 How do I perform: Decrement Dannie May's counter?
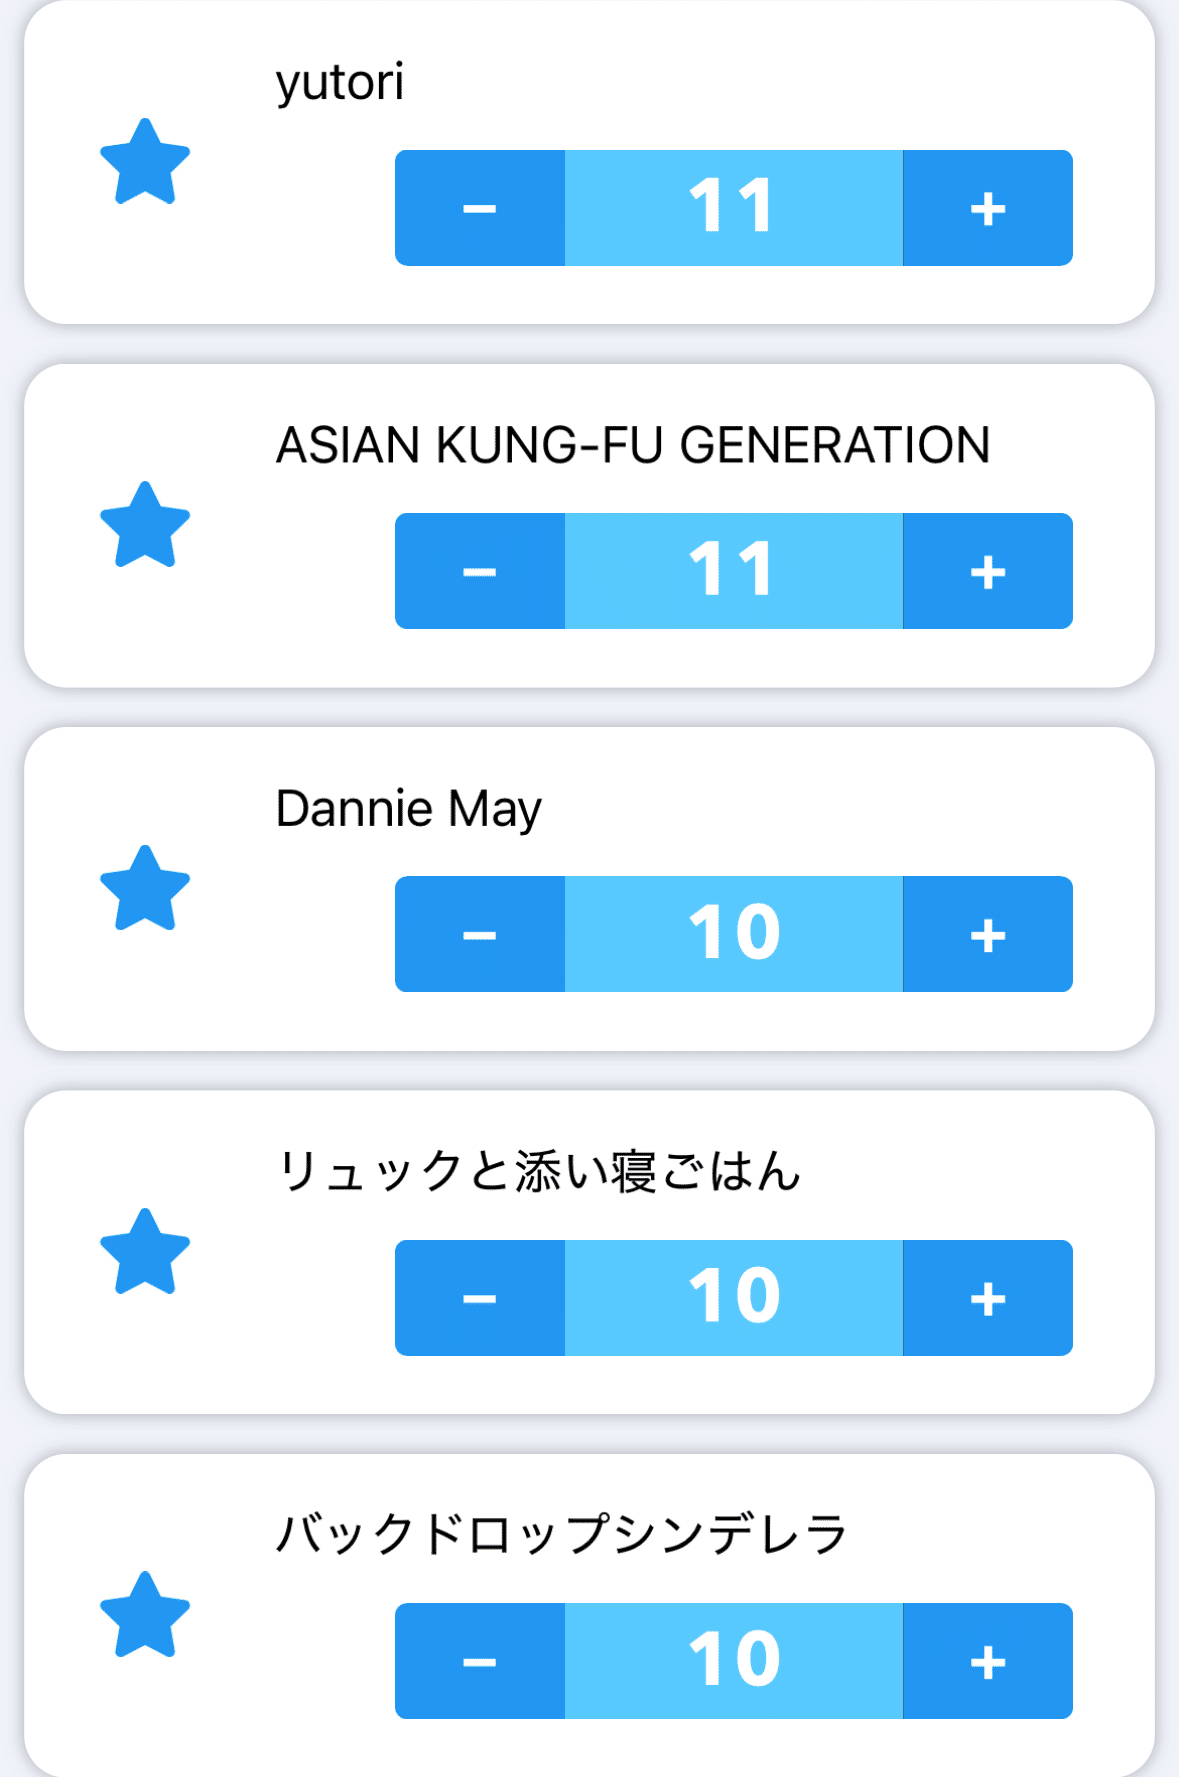[480, 934]
